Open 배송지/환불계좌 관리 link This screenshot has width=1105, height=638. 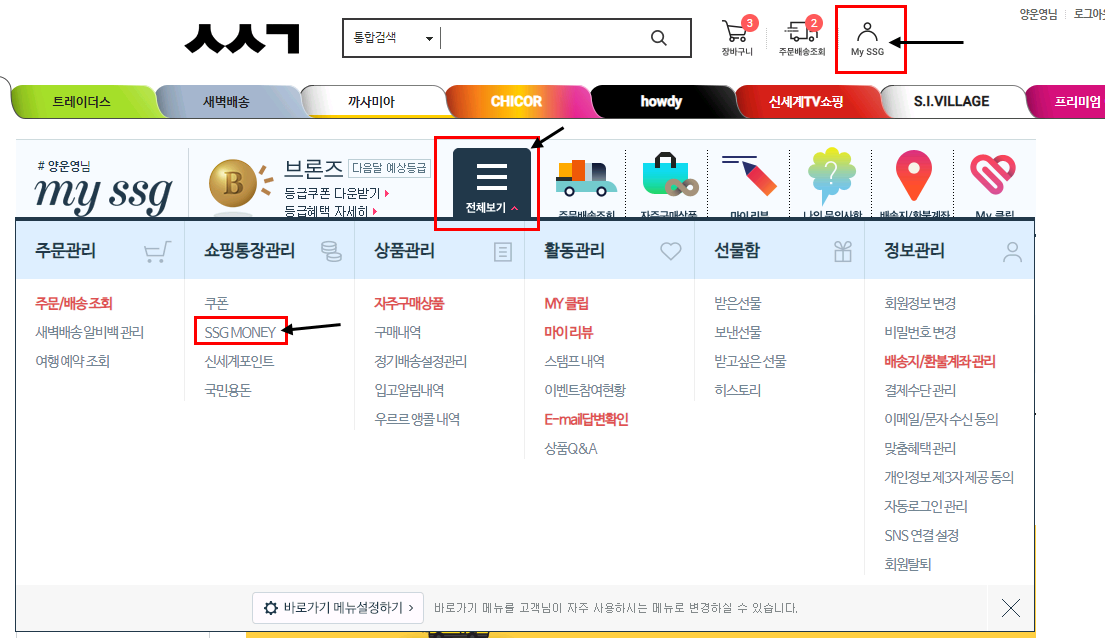coord(940,361)
